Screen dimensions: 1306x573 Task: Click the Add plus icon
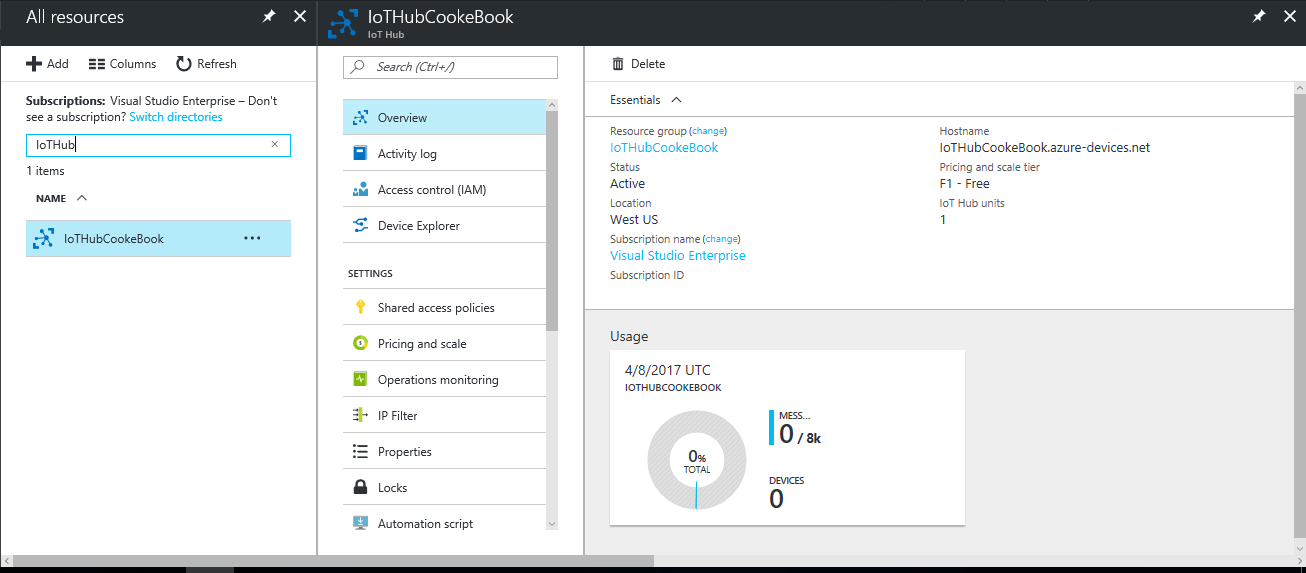(34, 64)
